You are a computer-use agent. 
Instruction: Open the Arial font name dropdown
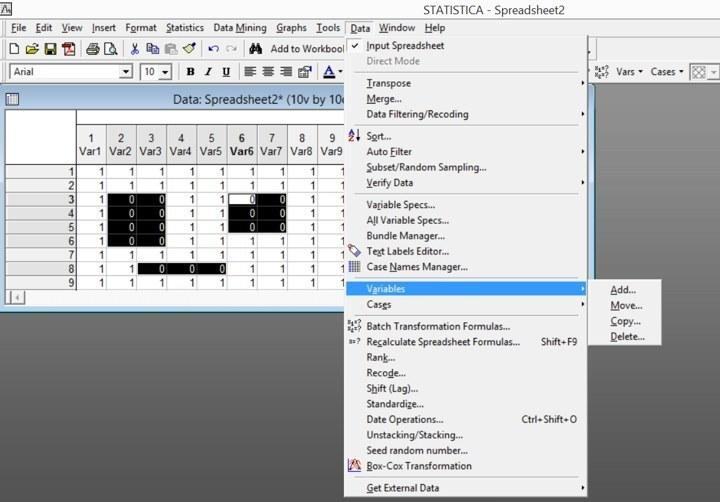(125, 72)
